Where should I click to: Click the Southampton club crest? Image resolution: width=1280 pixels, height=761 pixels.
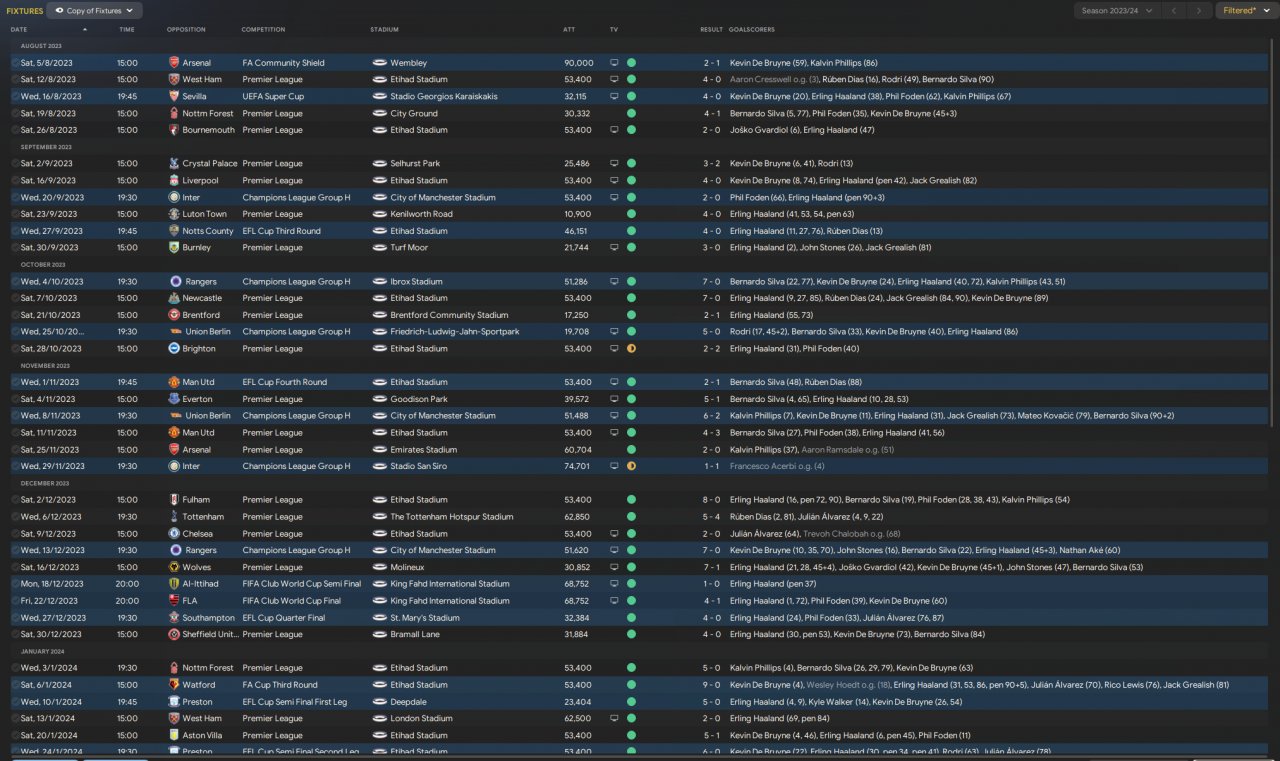pyautogui.click(x=175, y=618)
